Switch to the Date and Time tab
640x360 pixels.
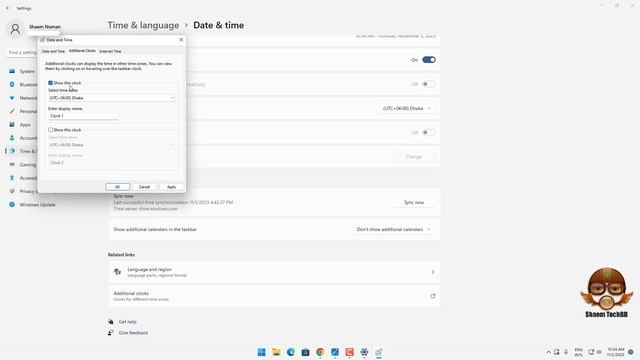tap(53, 51)
